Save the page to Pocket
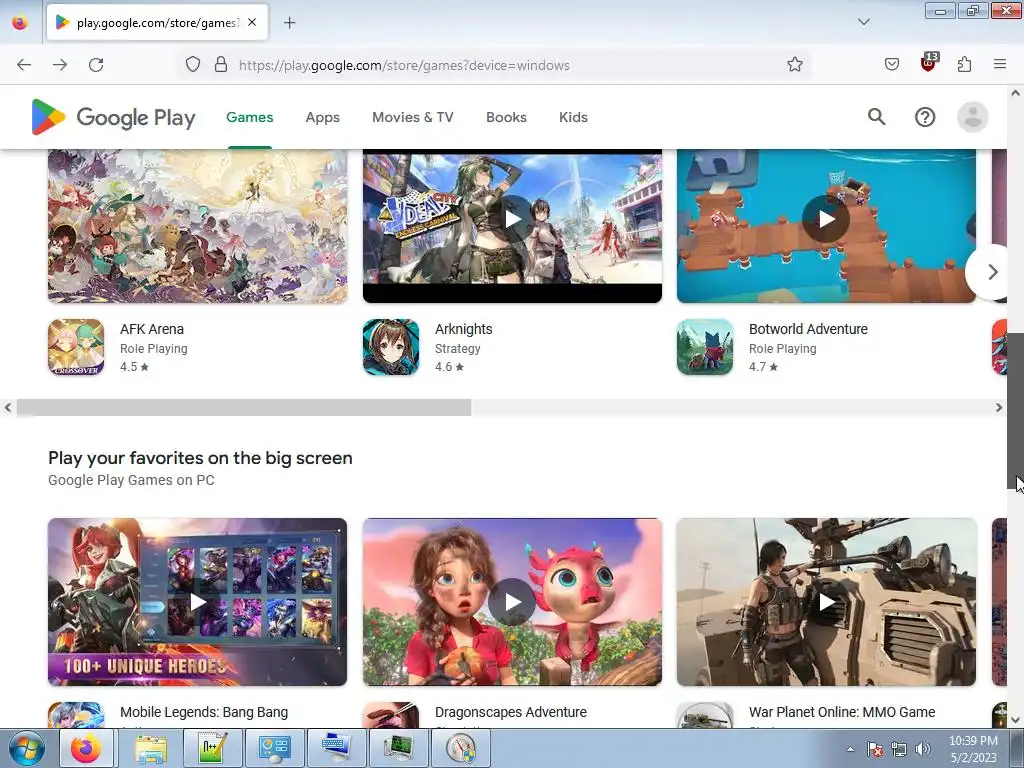The width and height of the screenshot is (1024, 768). click(x=891, y=65)
